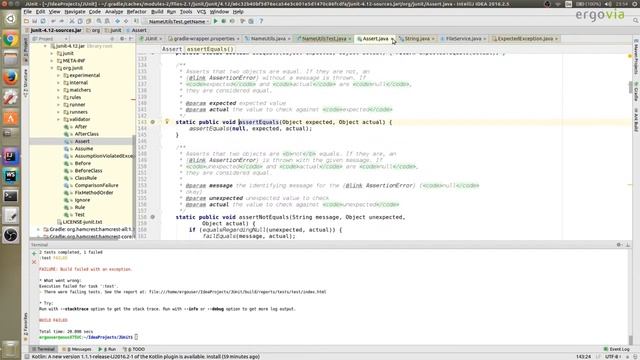Open the Event Log
This screenshot has height=360, width=640.
tap(617, 349)
